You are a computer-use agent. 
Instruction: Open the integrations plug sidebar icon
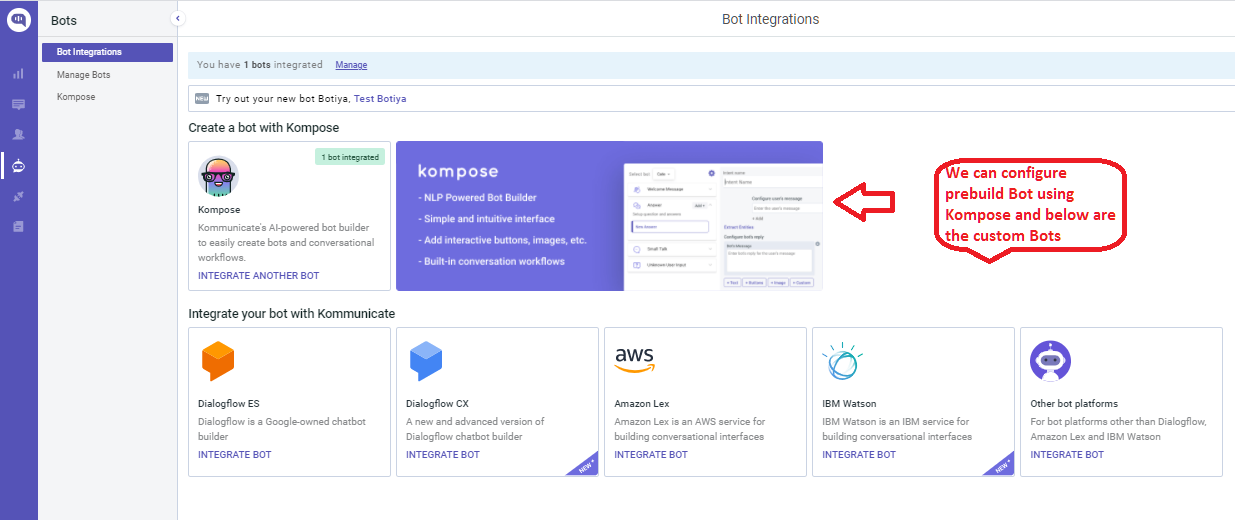(18, 196)
